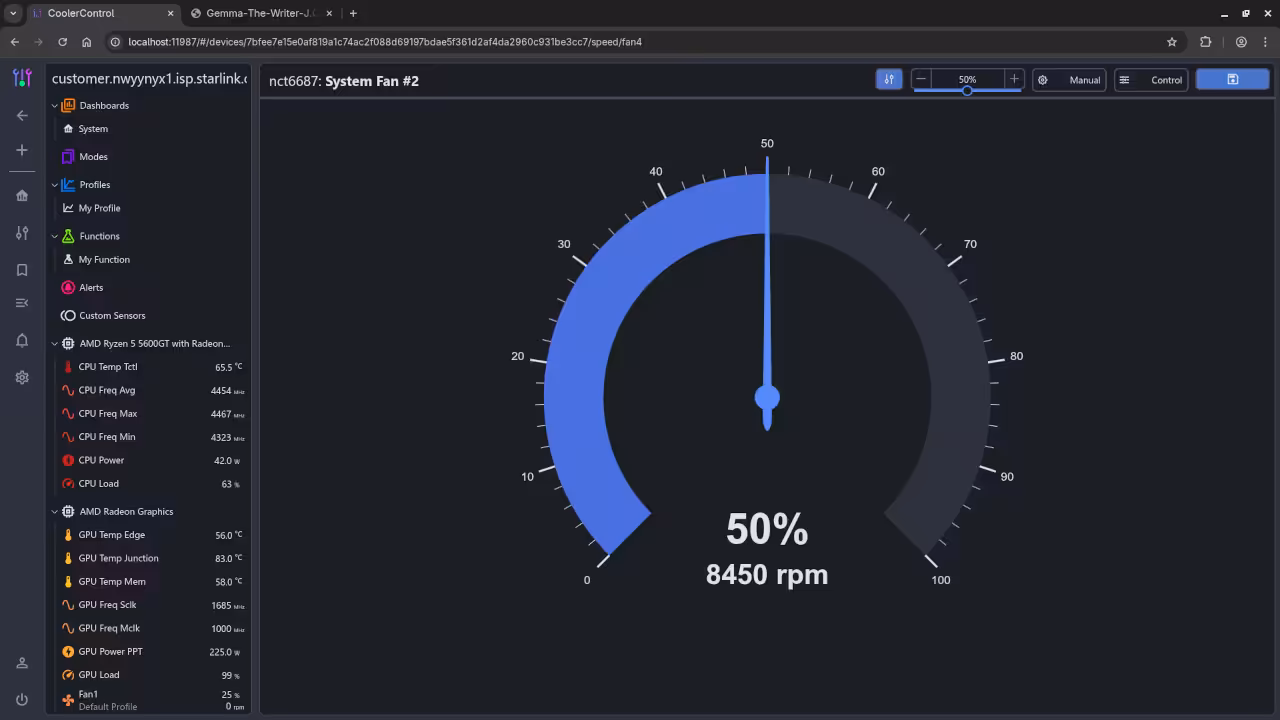Click the power icon at sidebar bottom
The image size is (1280, 720).
[x=22, y=699]
